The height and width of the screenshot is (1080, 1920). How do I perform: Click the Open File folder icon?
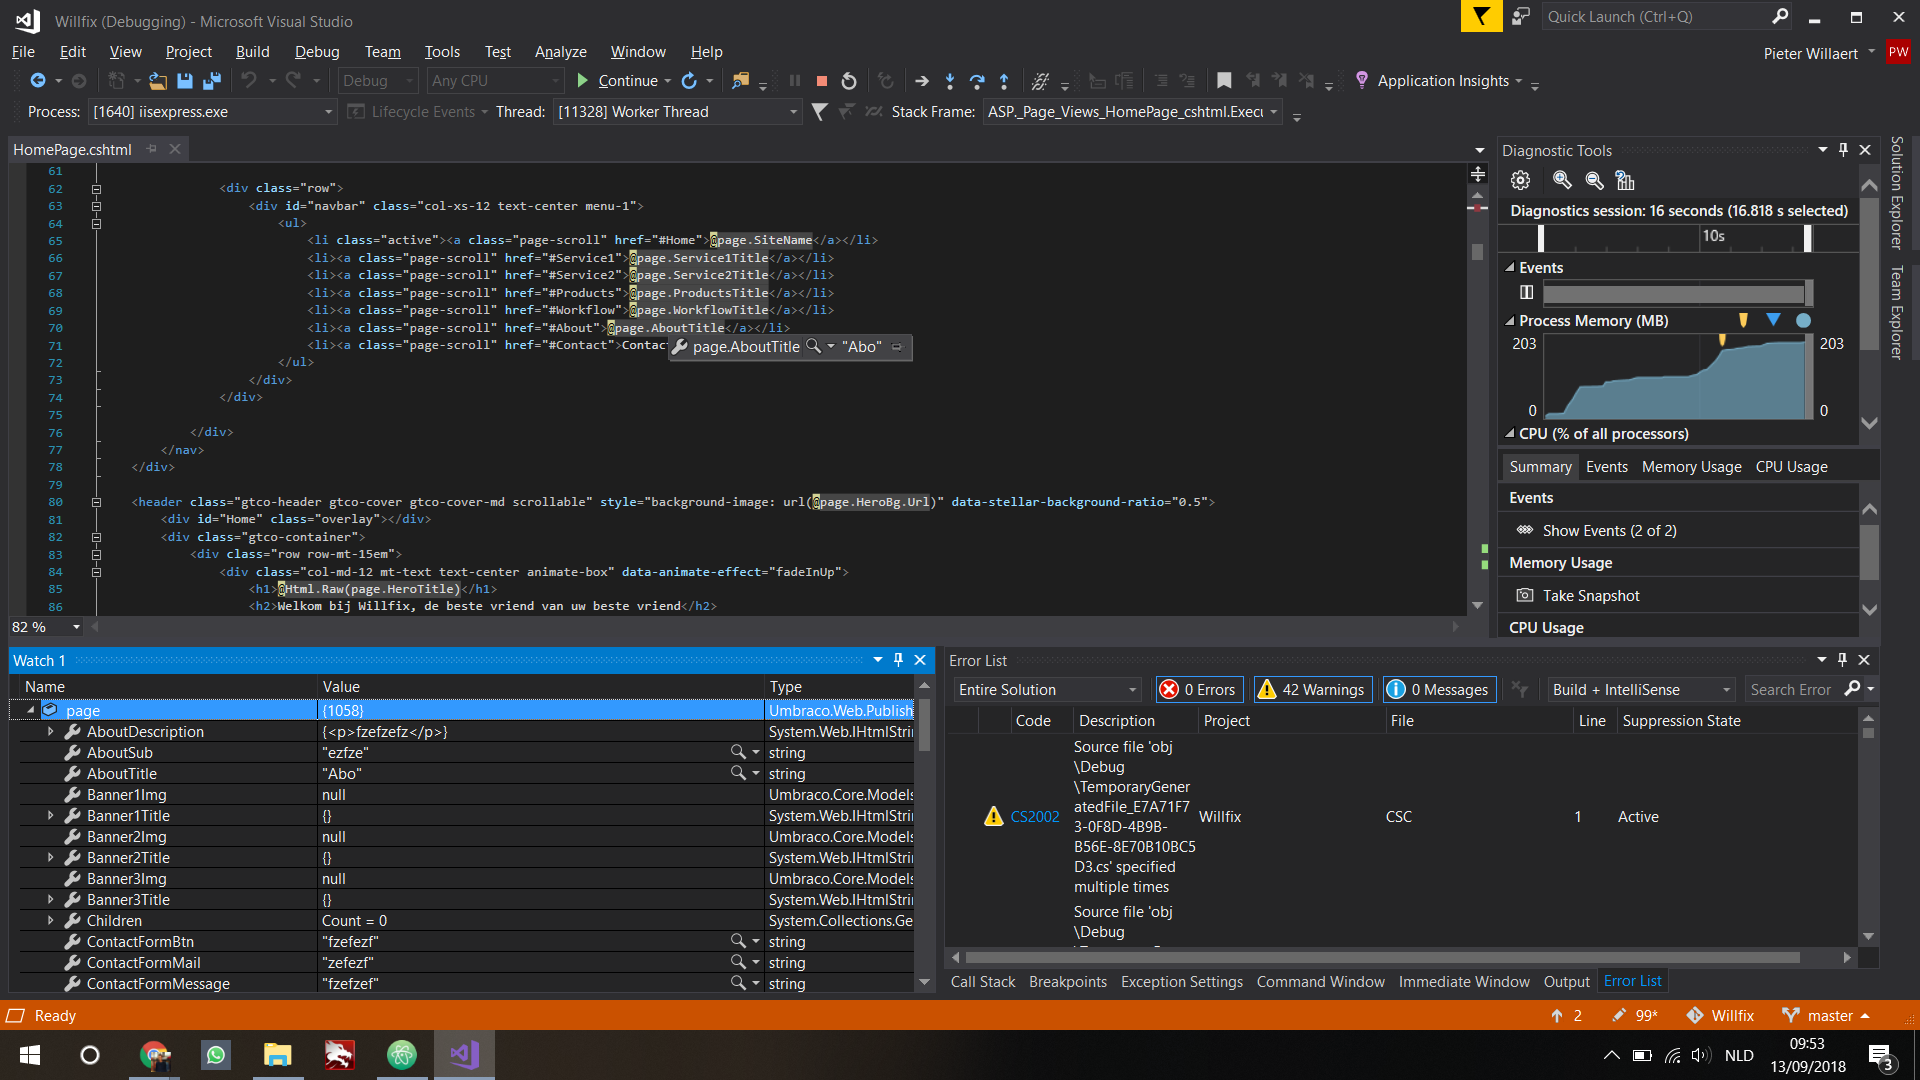158,81
